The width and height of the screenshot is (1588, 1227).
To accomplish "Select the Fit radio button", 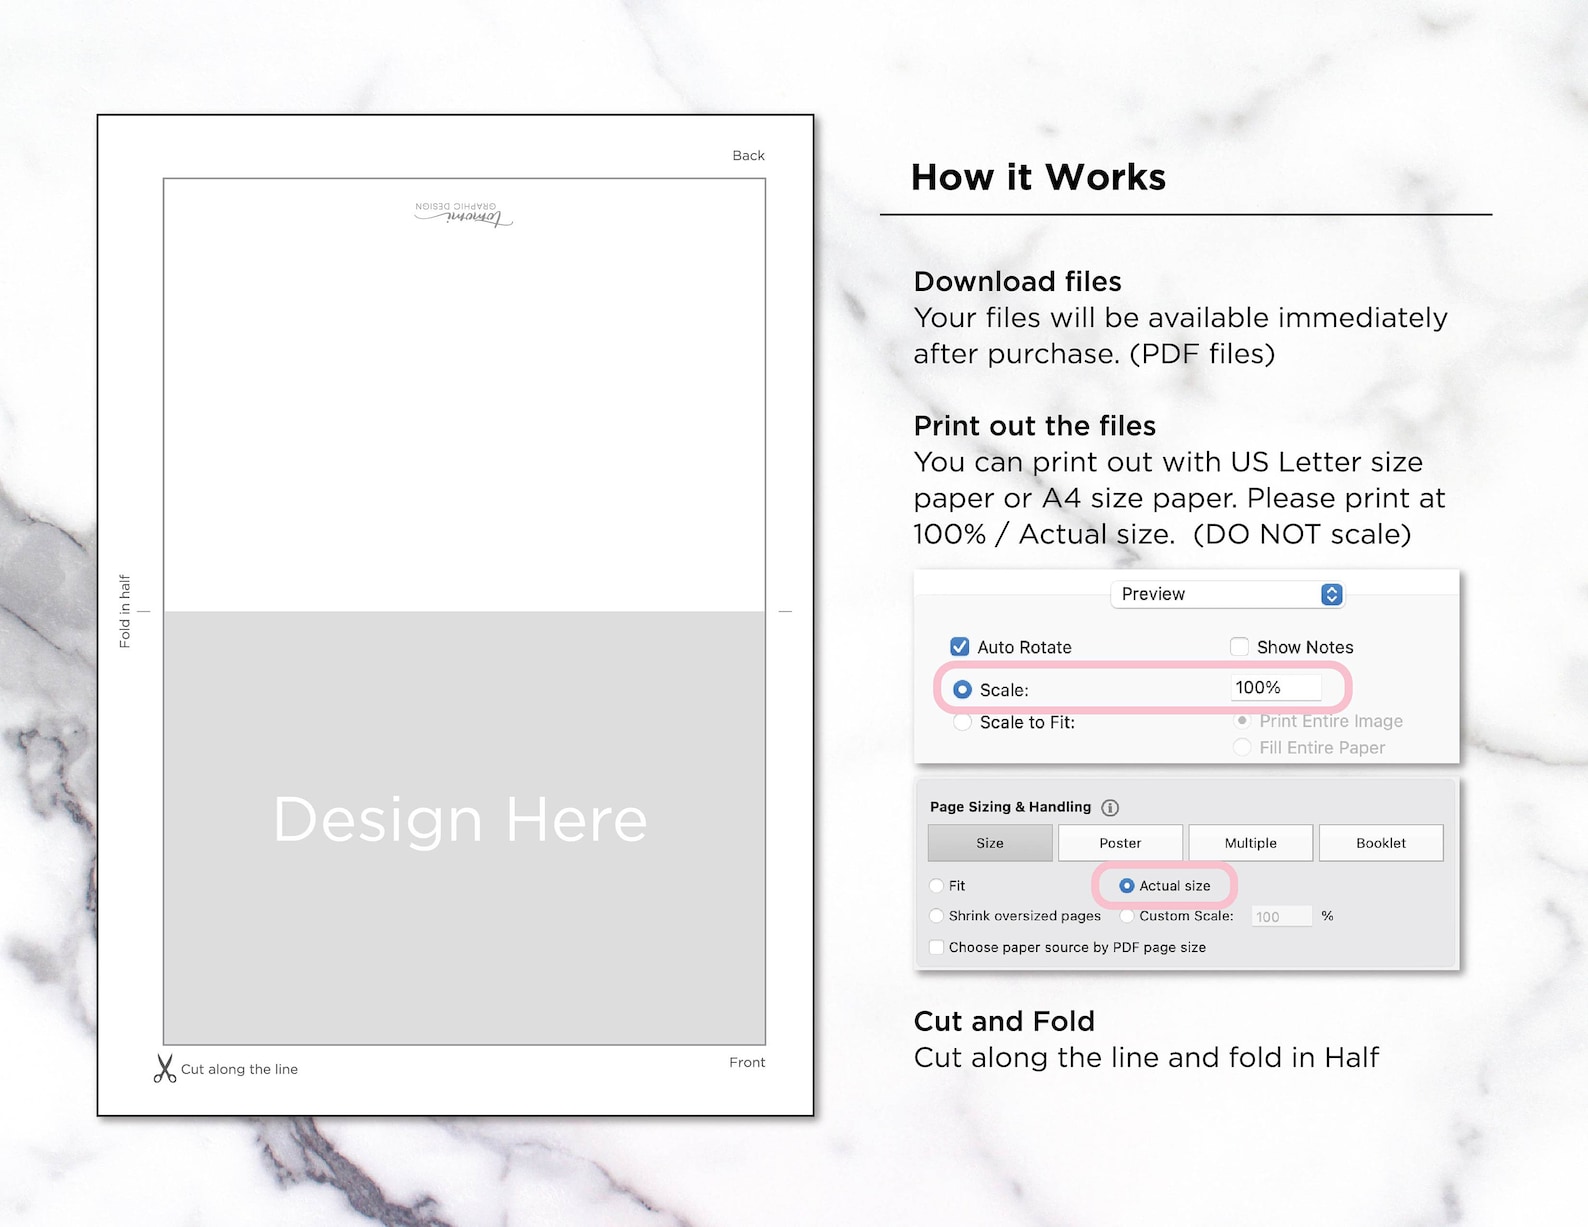I will click(x=937, y=886).
